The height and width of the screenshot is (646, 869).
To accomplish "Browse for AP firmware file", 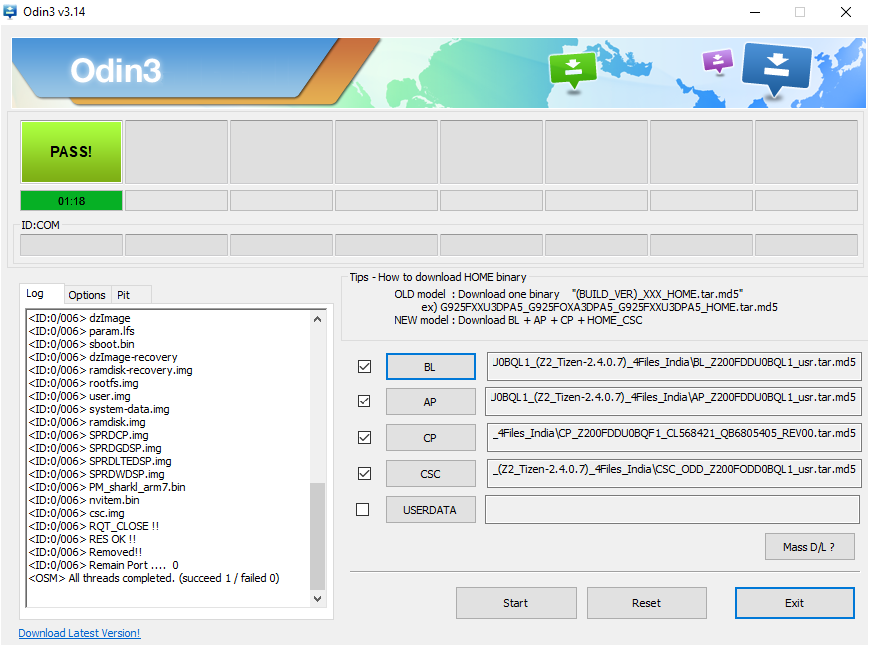I will pyautogui.click(x=431, y=402).
